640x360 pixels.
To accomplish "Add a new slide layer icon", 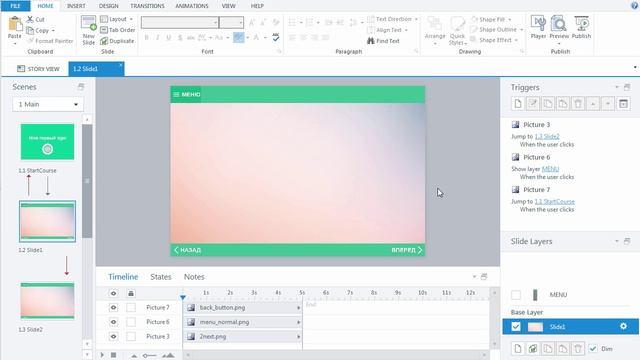I will pos(518,349).
